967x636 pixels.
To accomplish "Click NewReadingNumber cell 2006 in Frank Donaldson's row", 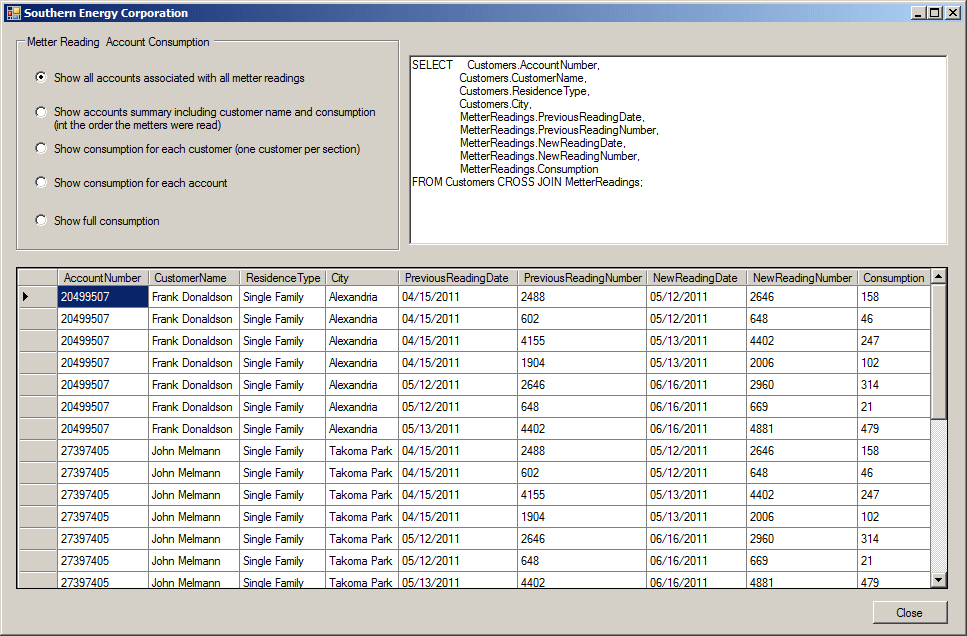I will click(x=802, y=363).
